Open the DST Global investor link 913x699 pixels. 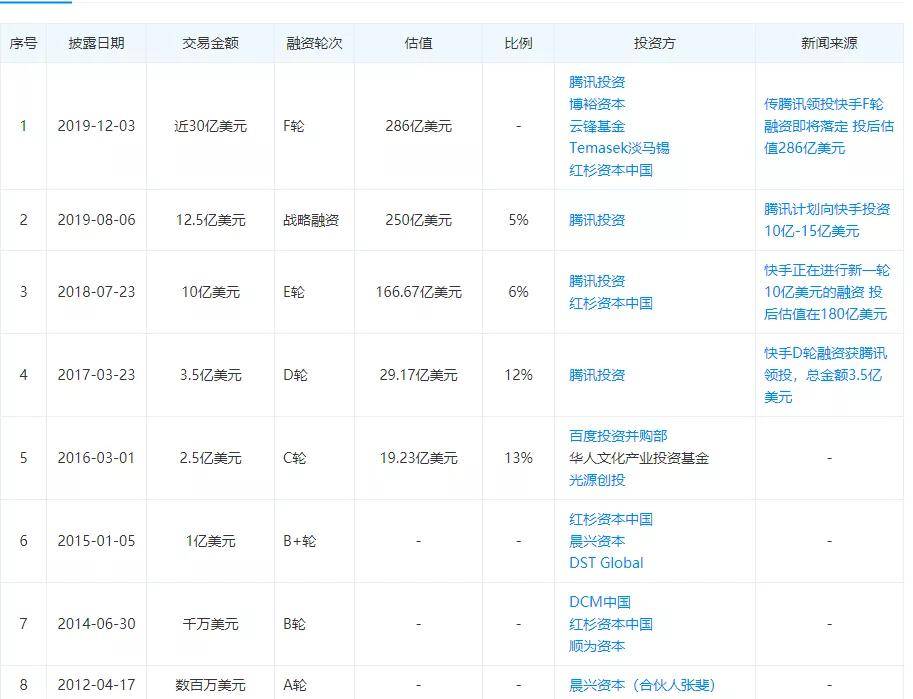point(606,563)
